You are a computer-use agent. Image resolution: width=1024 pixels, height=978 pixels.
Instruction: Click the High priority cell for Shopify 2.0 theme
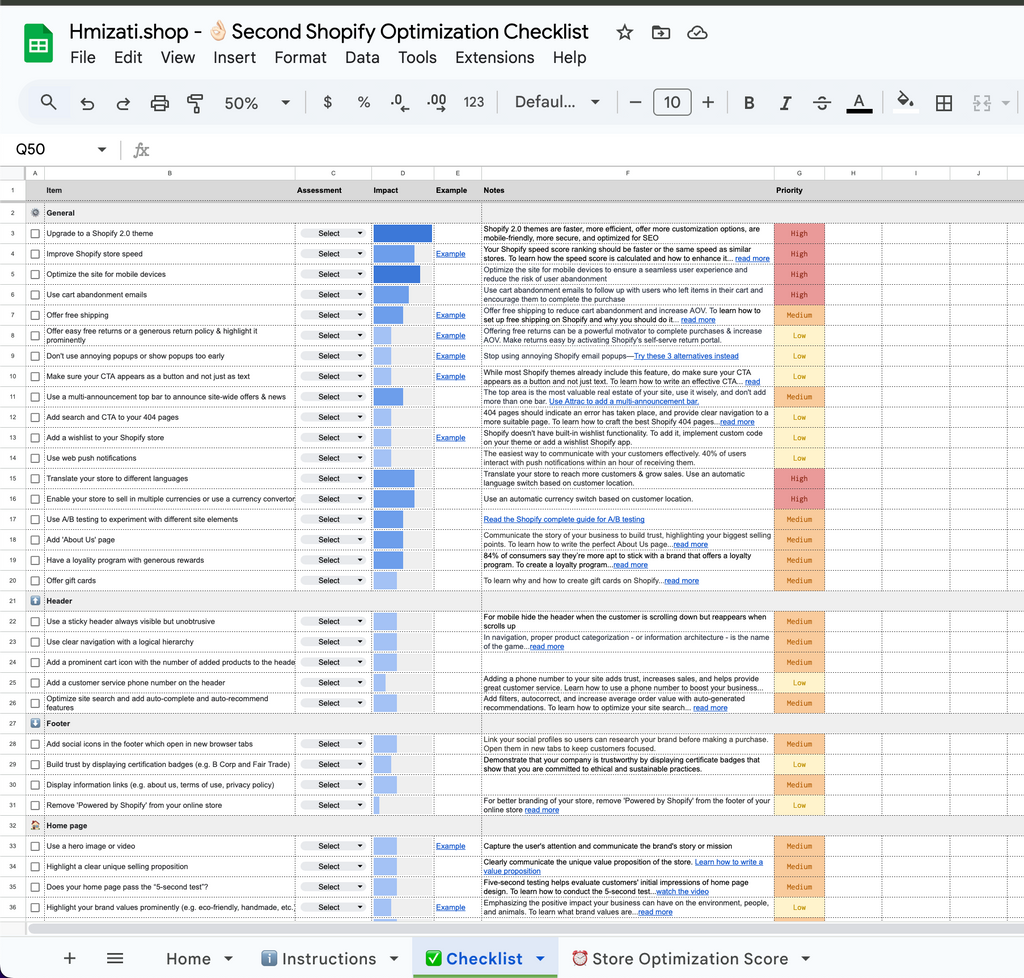pyautogui.click(x=799, y=234)
